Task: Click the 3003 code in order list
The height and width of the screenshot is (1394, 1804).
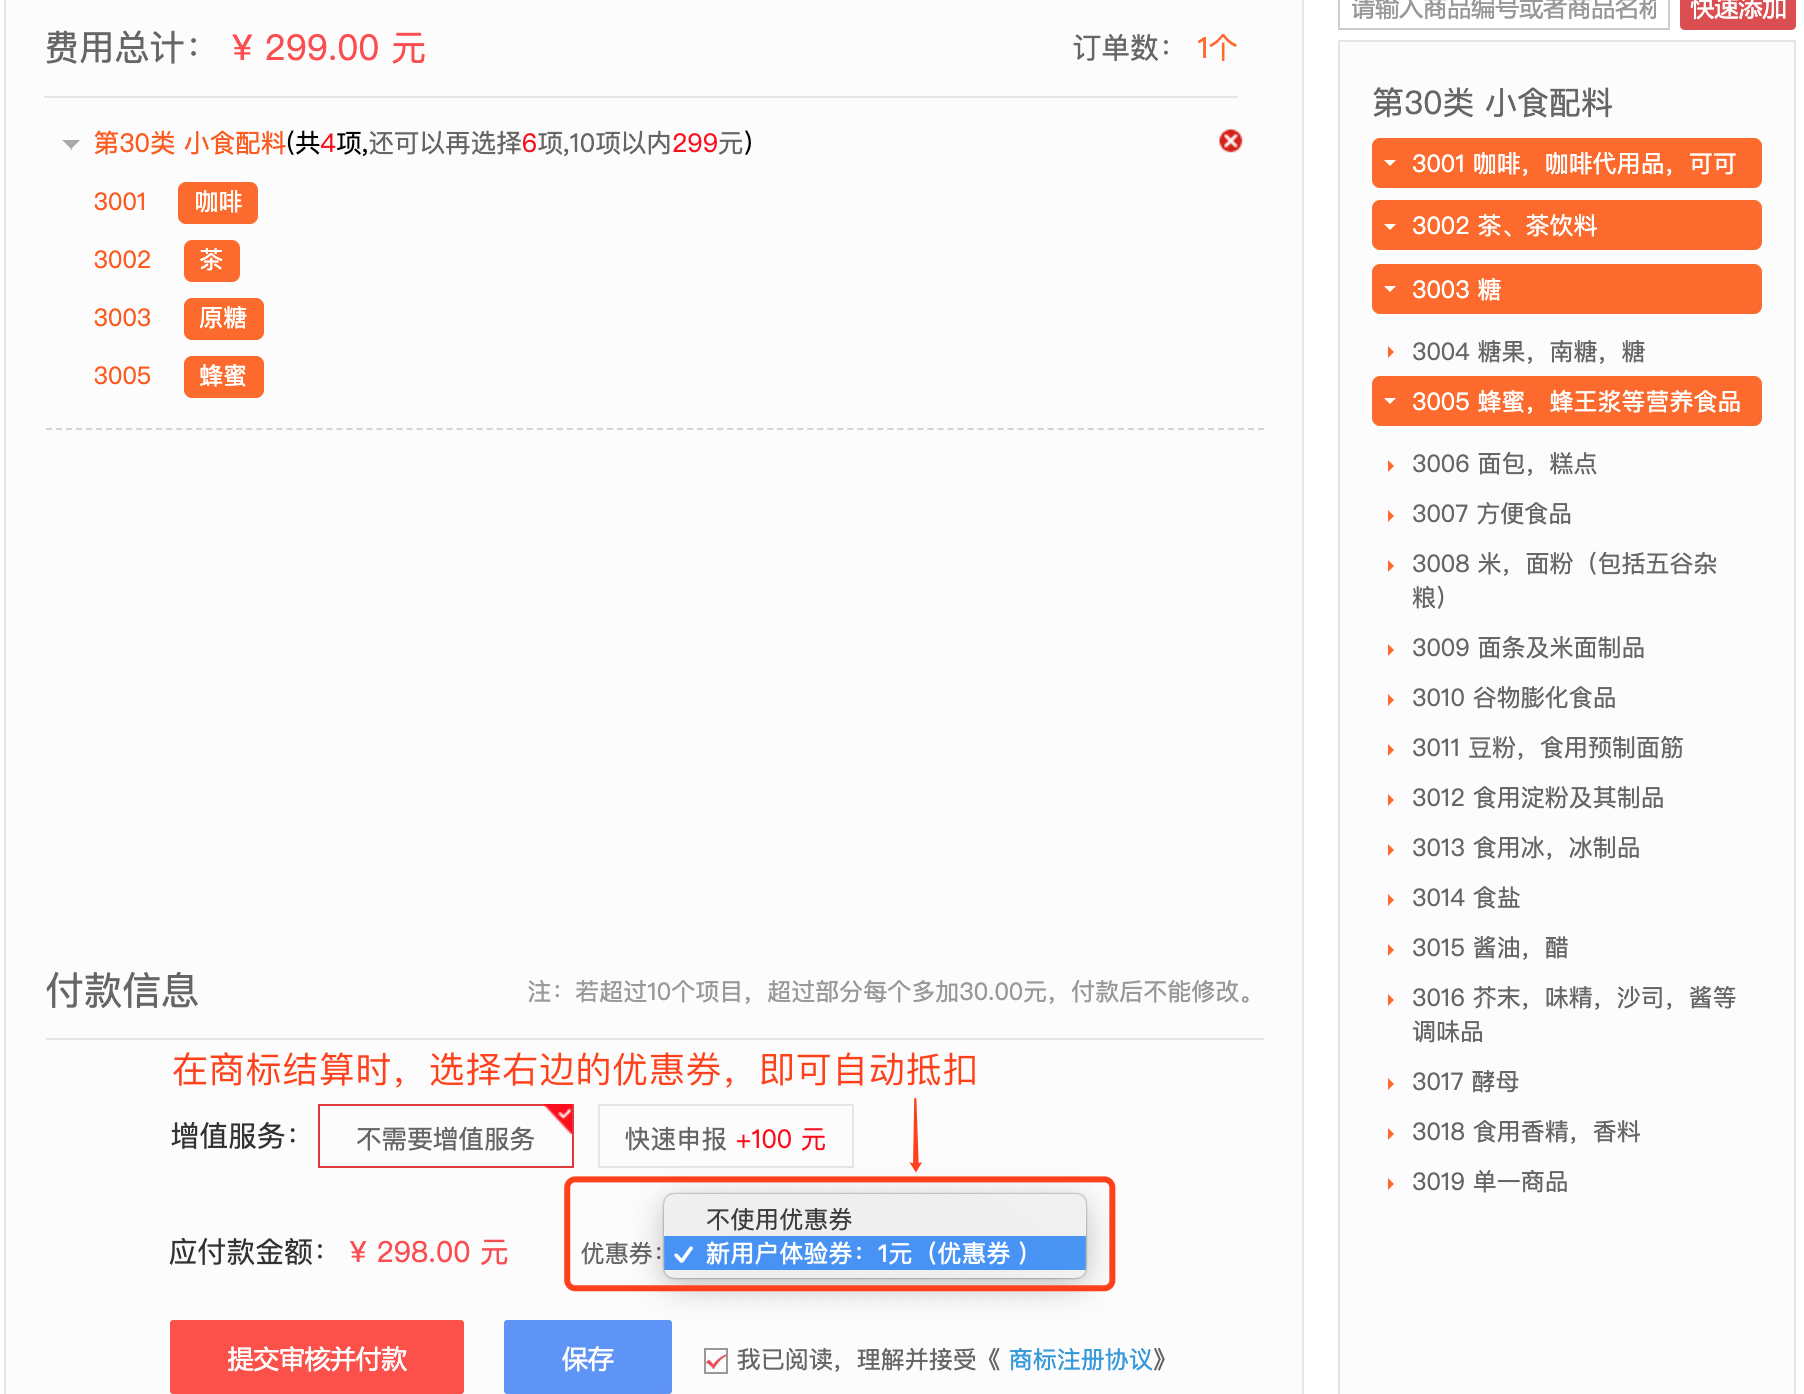Action: coord(122,318)
